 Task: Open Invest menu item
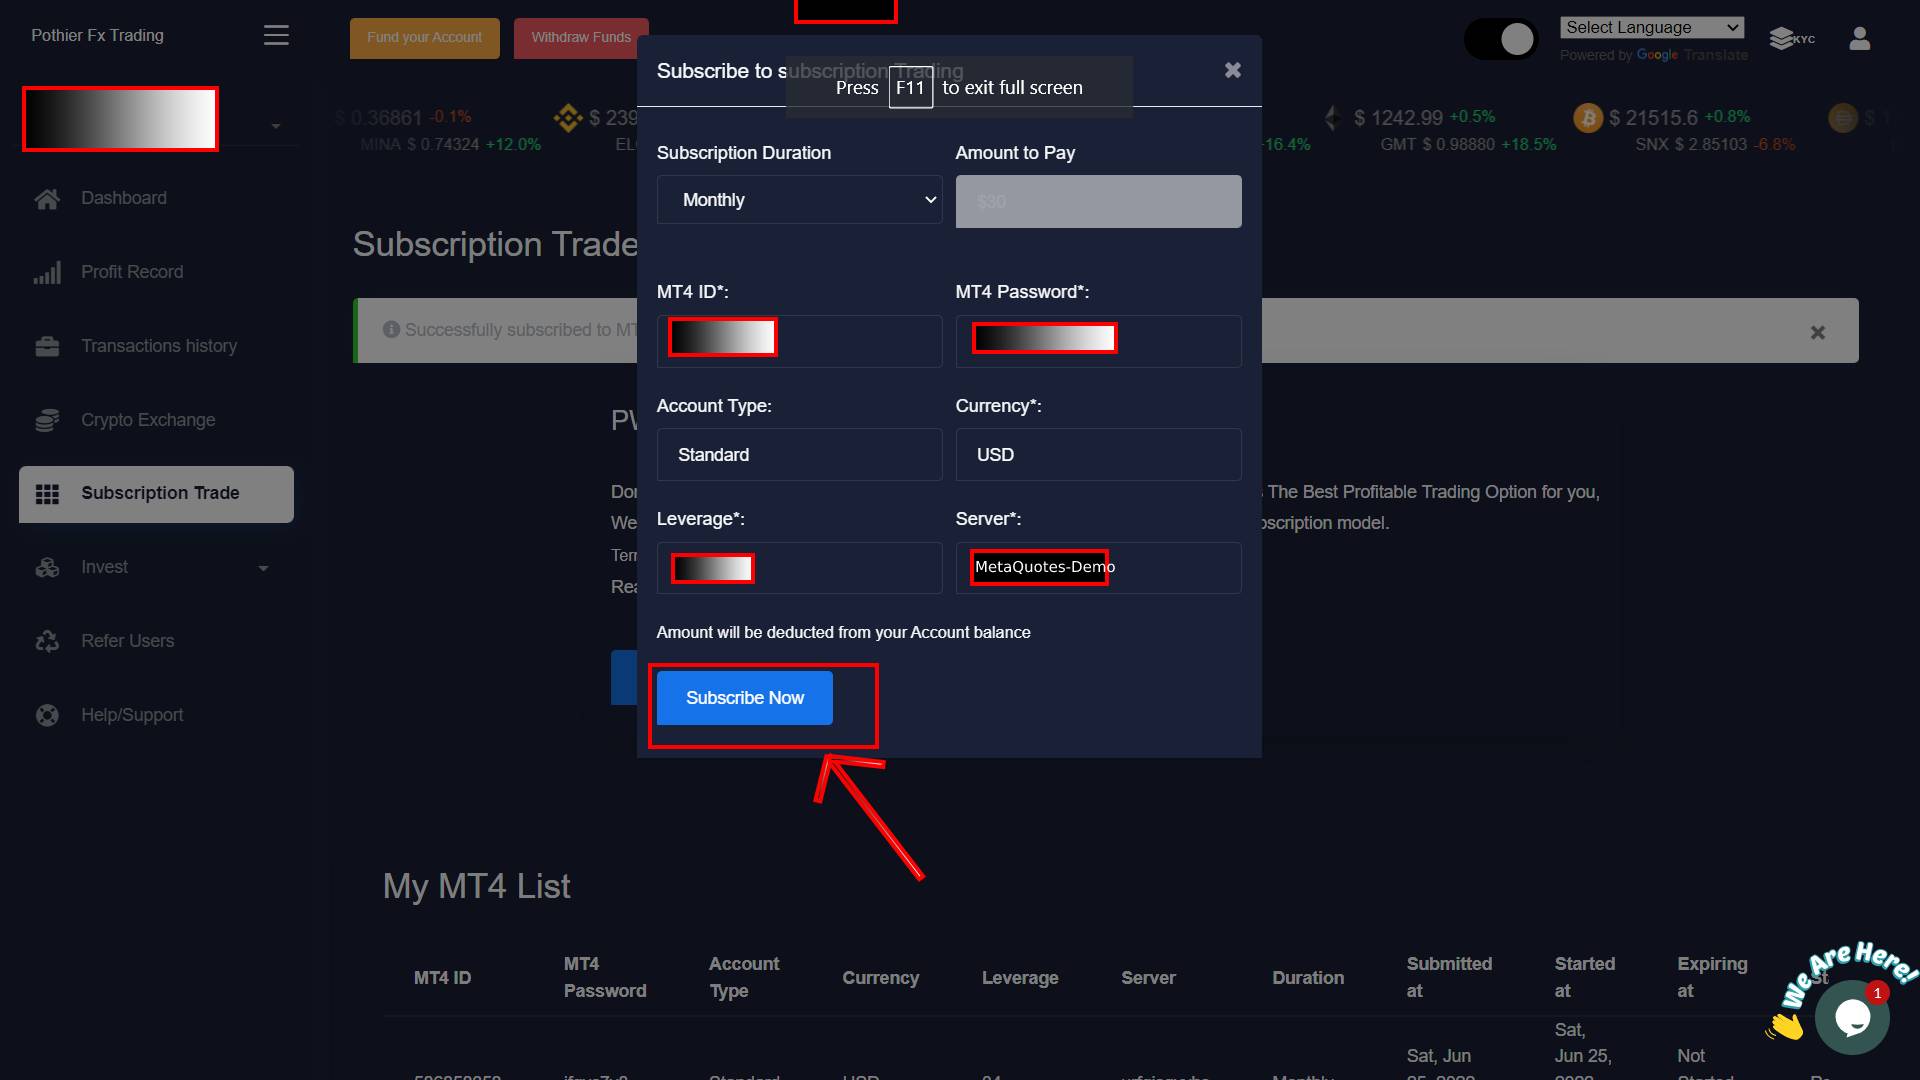tap(105, 567)
